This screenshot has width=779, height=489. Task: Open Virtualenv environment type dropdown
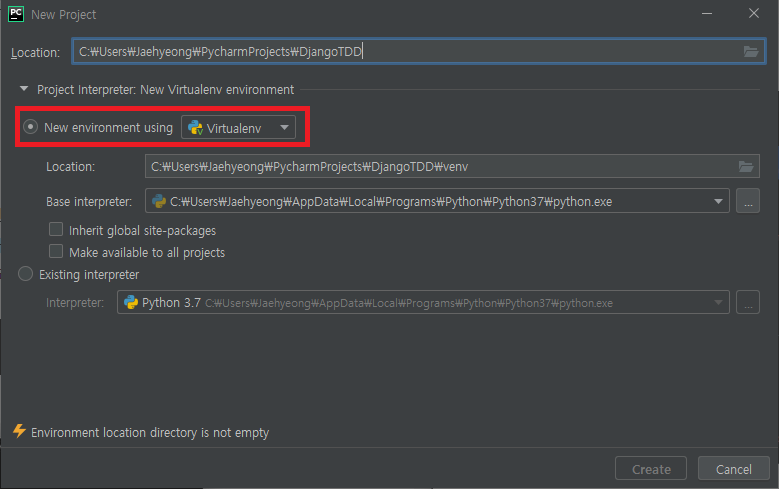coord(238,128)
